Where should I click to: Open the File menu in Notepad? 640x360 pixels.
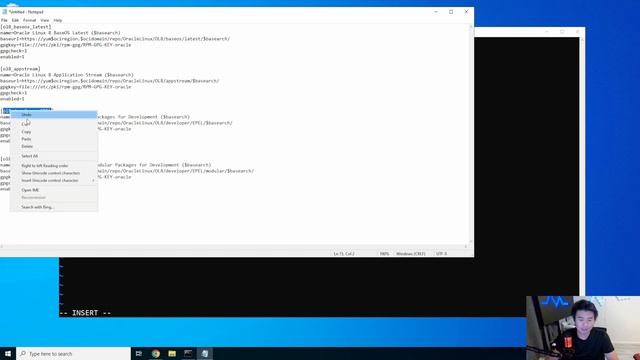pyautogui.click(x=4, y=20)
